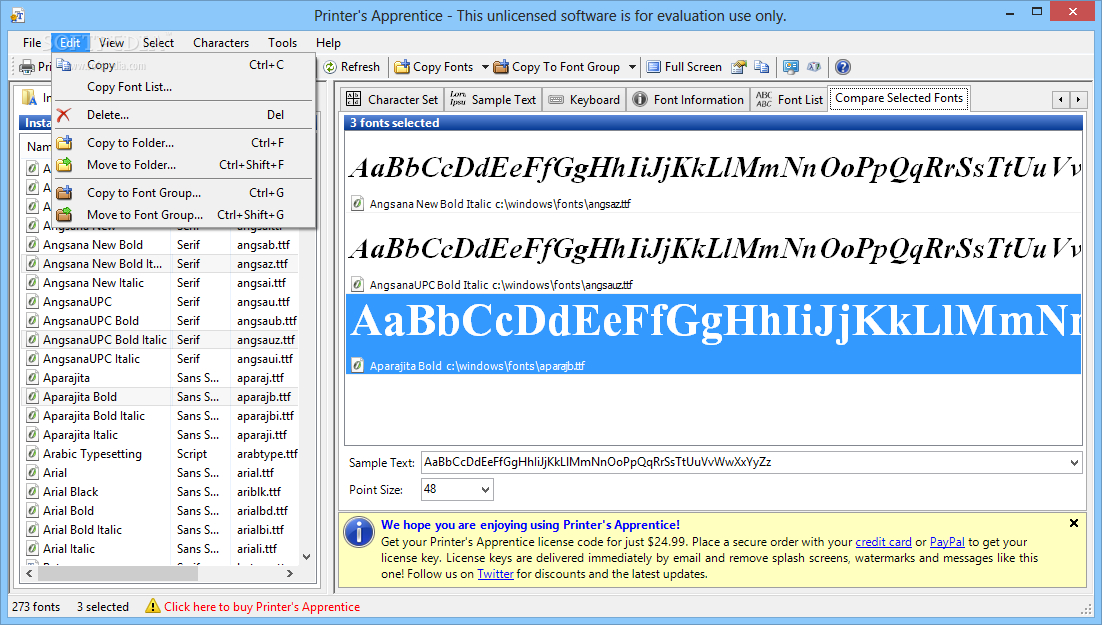Open the Select menu

pos(158,43)
